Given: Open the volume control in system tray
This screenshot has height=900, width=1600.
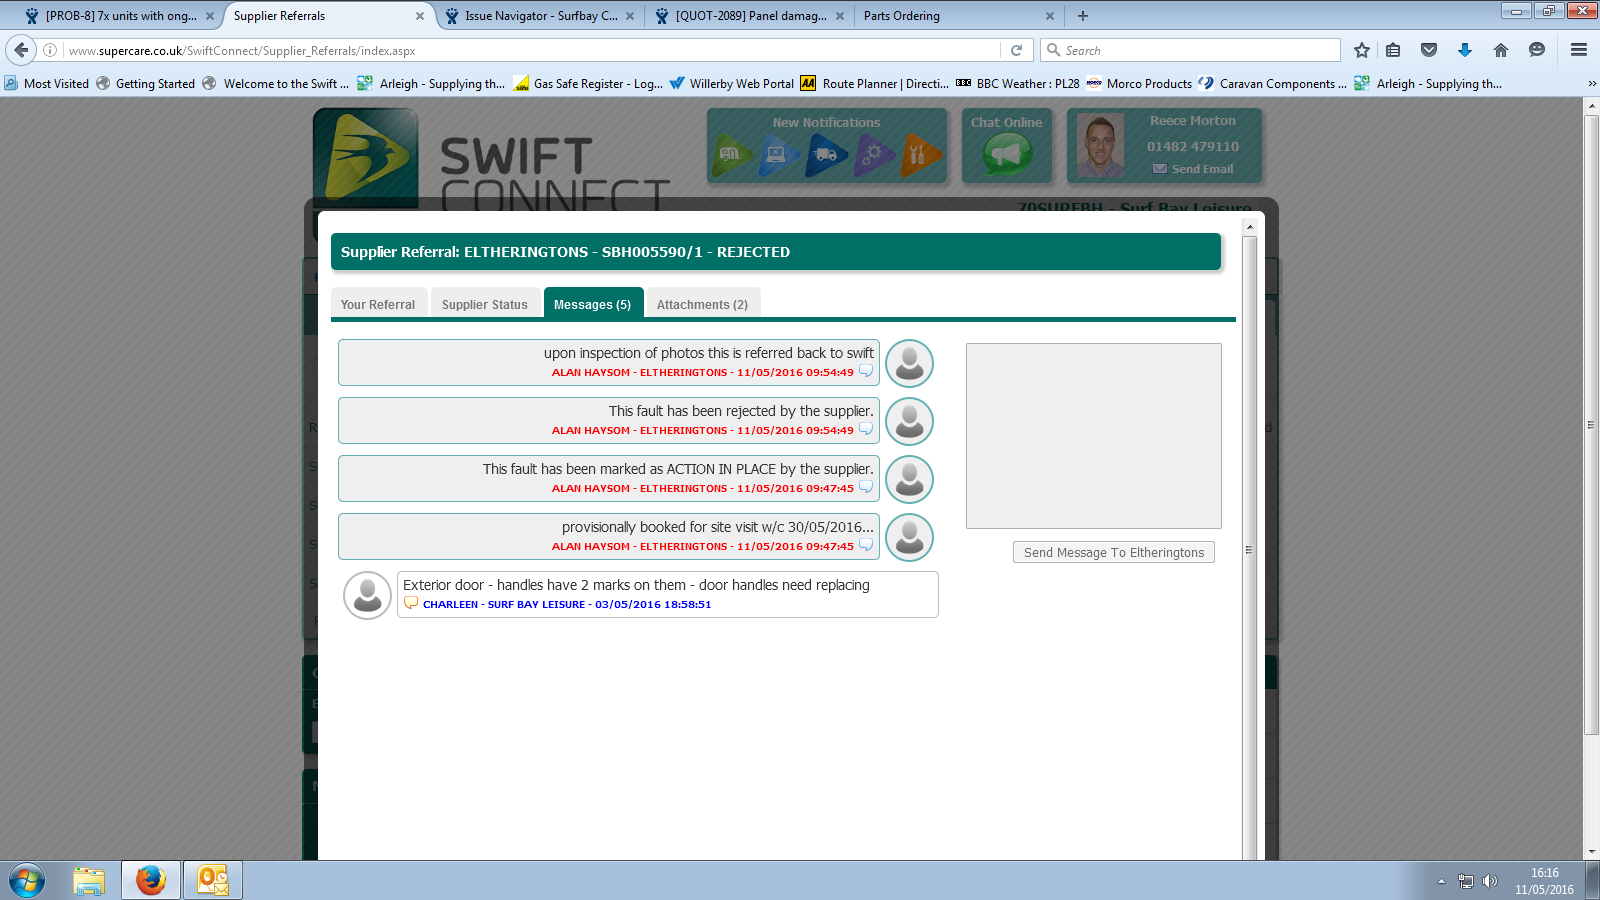Looking at the screenshot, I should coord(1490,881).
